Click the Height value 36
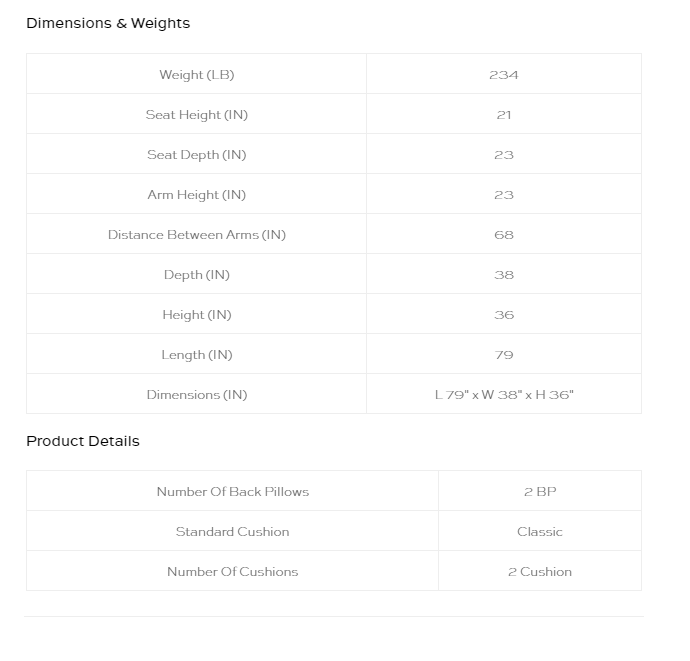Image resolution: width=690 pixels, height=661 pixels. click(504, 315)
